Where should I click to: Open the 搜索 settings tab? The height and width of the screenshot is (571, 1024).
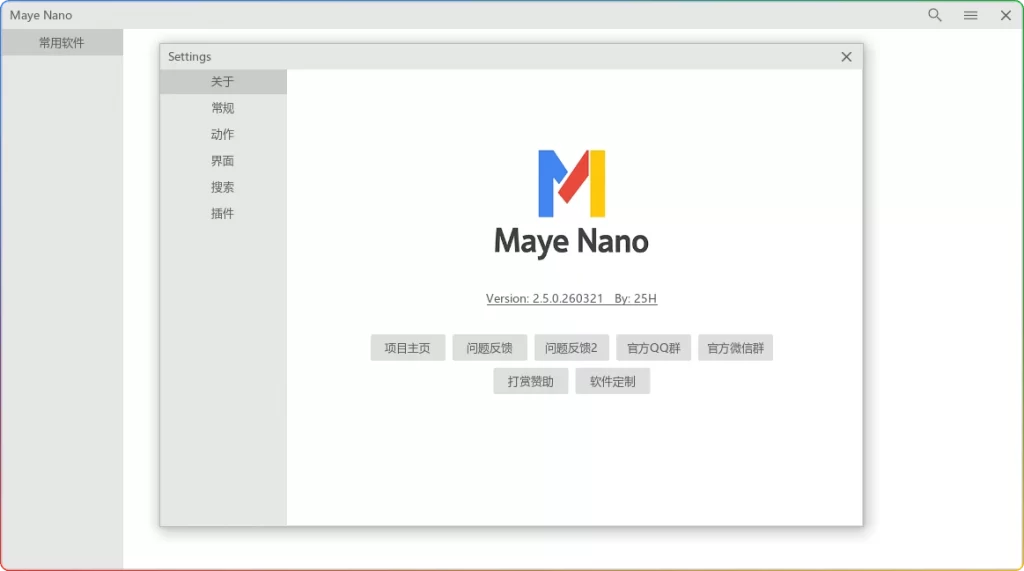tap(223, 187)
